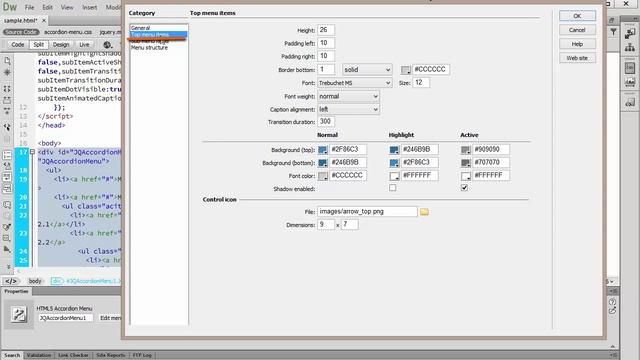Open the bottom right dock panel icon
Screen dimensions: 640x360
coord(630,102)
